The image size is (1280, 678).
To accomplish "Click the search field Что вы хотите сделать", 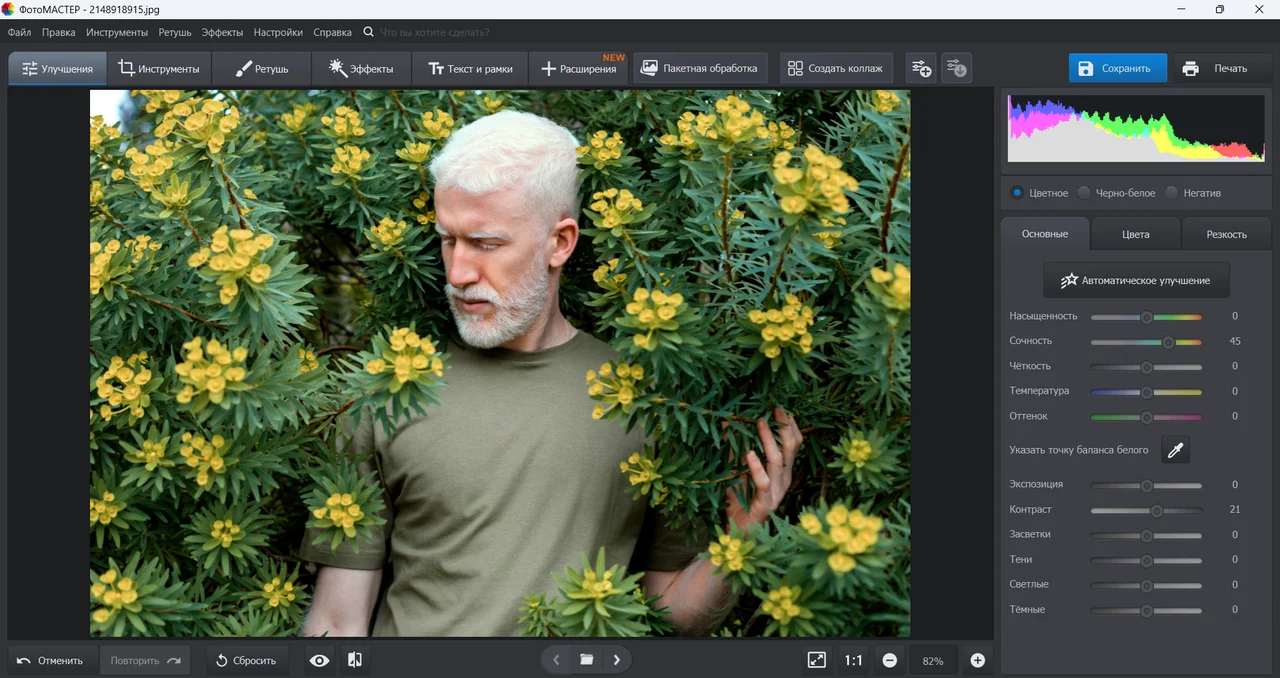I will point(435,32).
